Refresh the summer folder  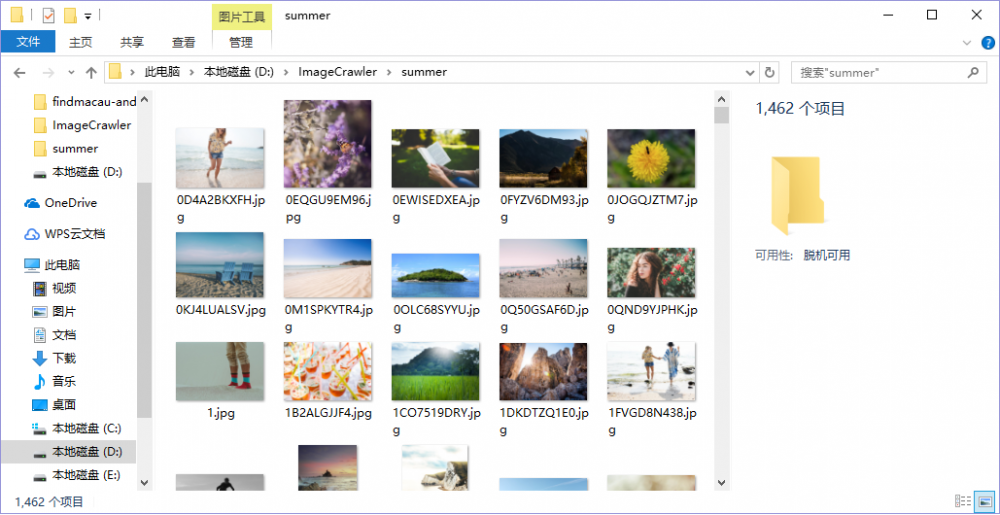(x=770, y=73)
